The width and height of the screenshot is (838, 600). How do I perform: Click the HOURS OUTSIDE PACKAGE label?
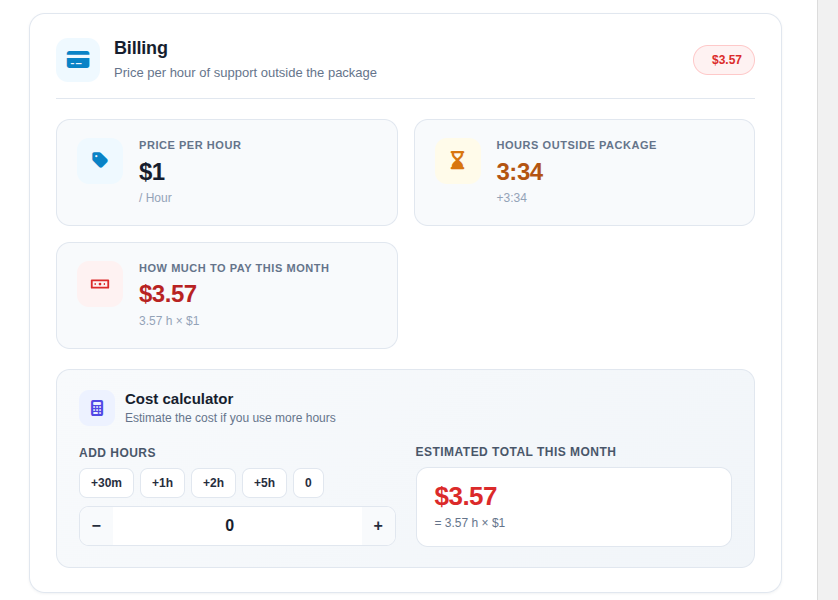pos(576,145)
